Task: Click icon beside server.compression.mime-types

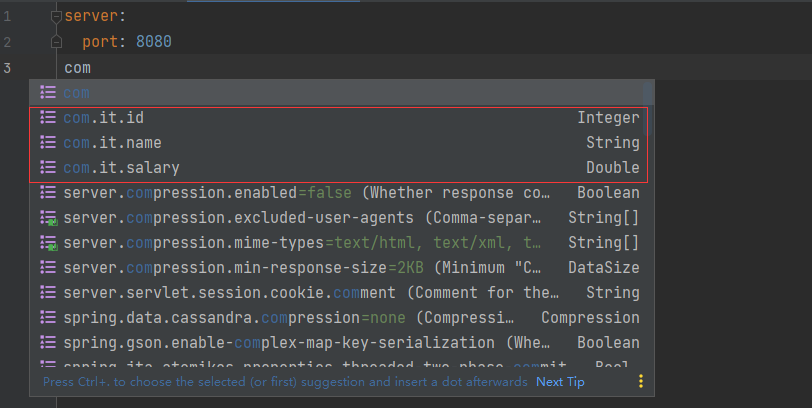Action: pyautogui.click(x=49, y=243)
